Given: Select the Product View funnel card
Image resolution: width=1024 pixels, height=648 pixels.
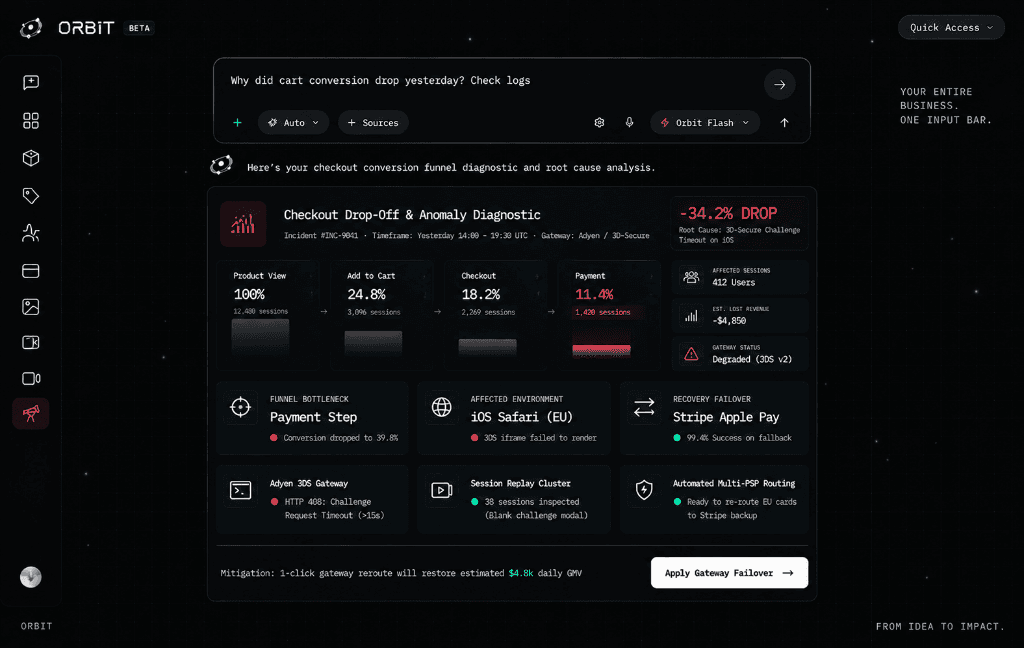Looking at the screenshot, I should [268, 315].
